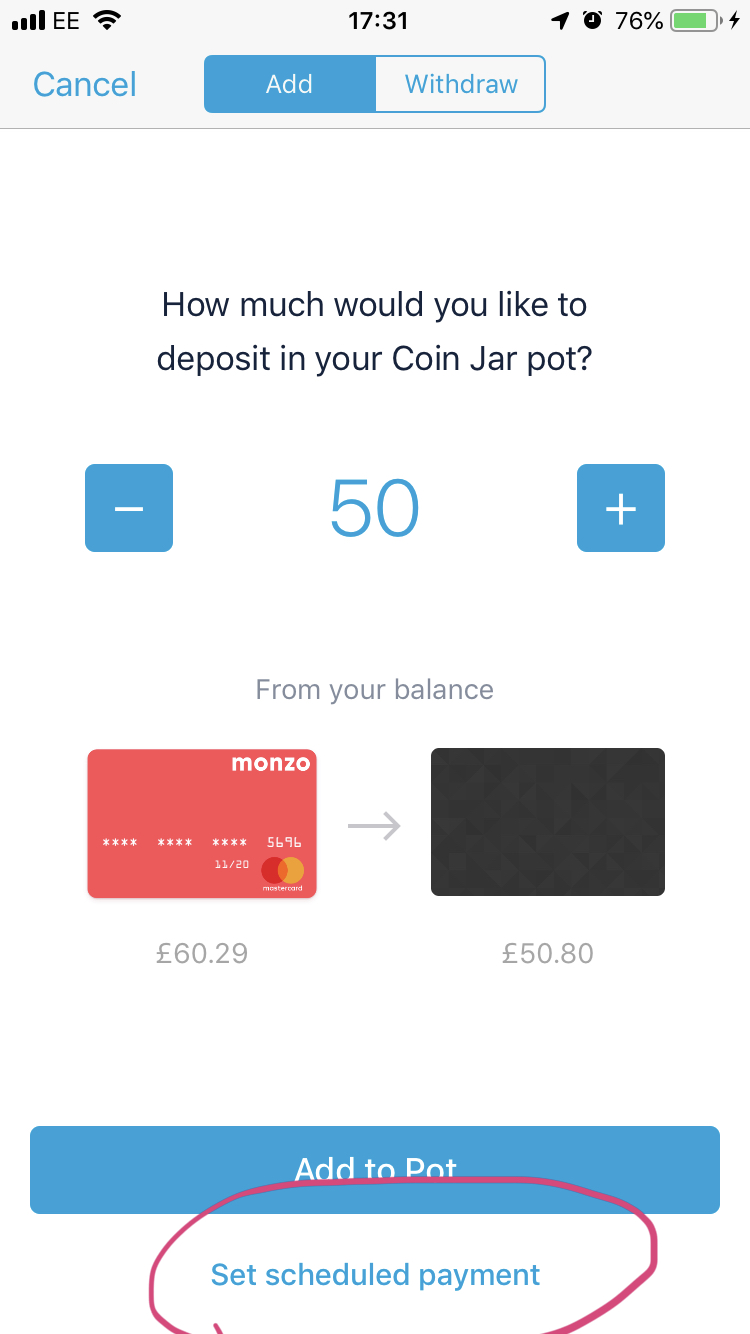This screenshot has width=750, height=1334.
Task: Tap the monzo logo on the card
Action: point(271,764)
